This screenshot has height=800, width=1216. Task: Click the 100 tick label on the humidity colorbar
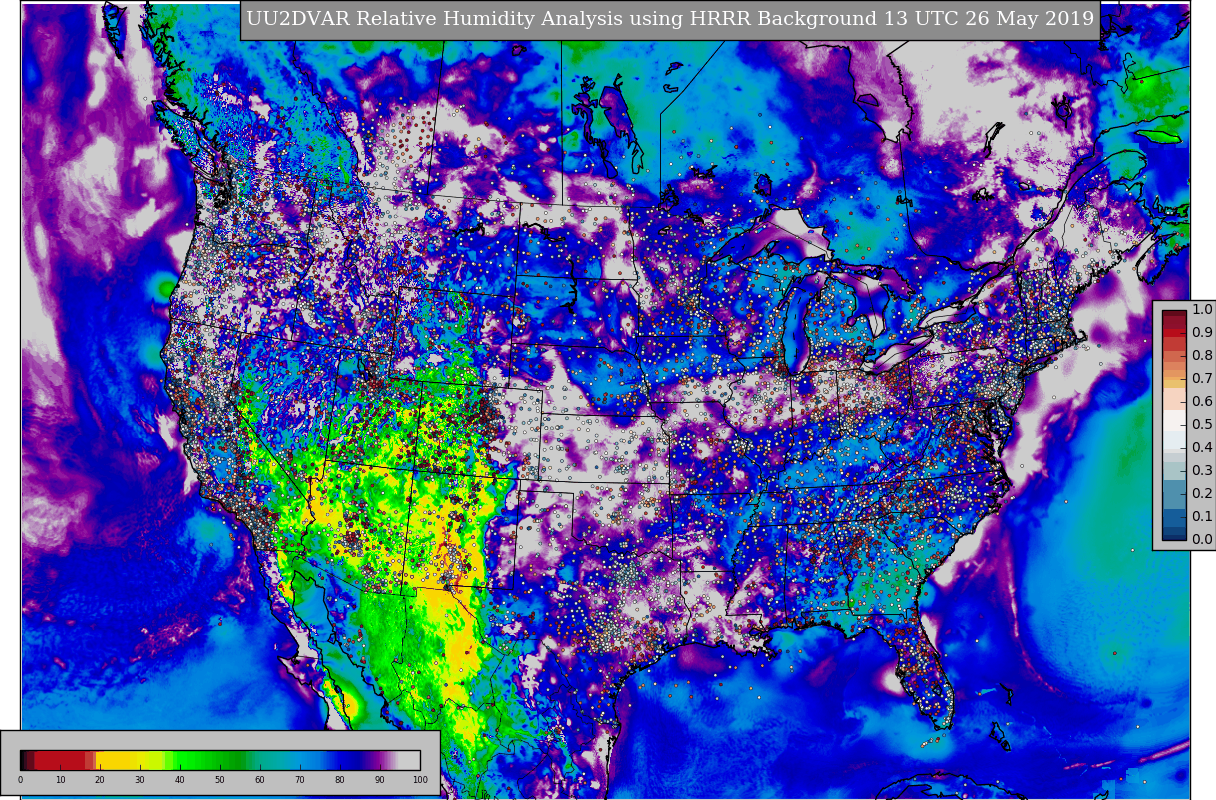point(420,780)
